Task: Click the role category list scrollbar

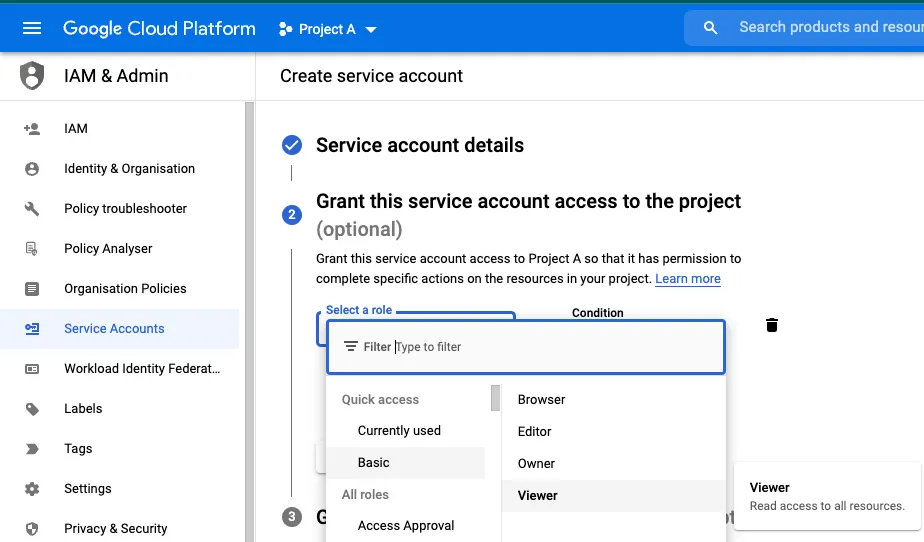Action: click(496, 398)
